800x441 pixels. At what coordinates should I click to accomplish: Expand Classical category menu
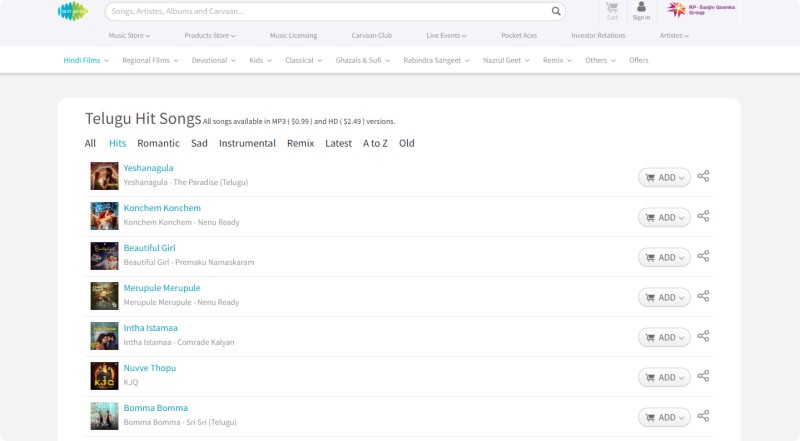click(x=304, y=60)
